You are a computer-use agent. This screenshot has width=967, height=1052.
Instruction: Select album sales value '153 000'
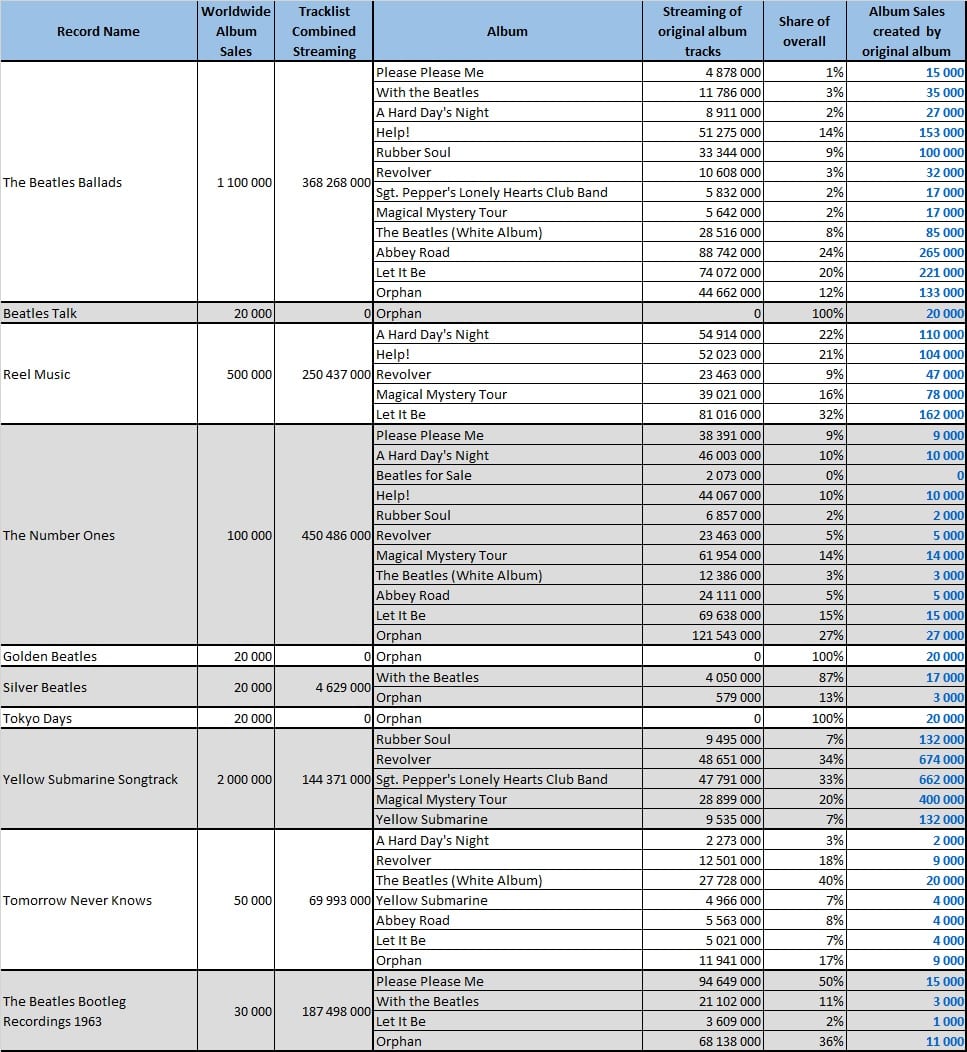941,133
